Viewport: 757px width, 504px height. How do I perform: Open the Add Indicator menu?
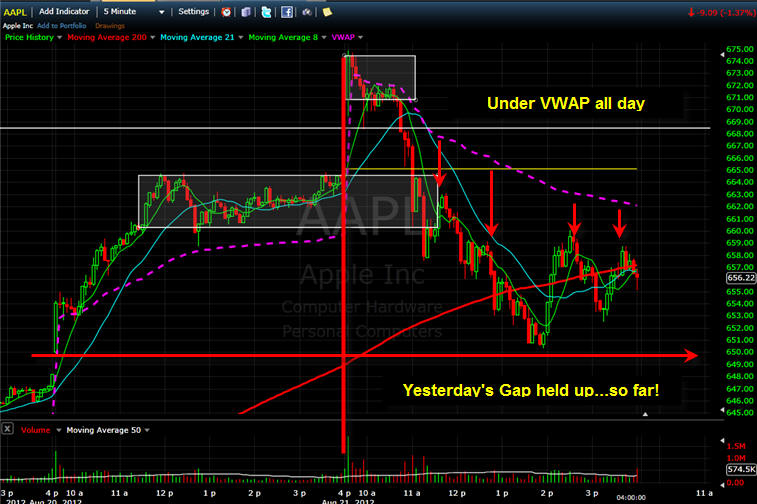(64, 12)
